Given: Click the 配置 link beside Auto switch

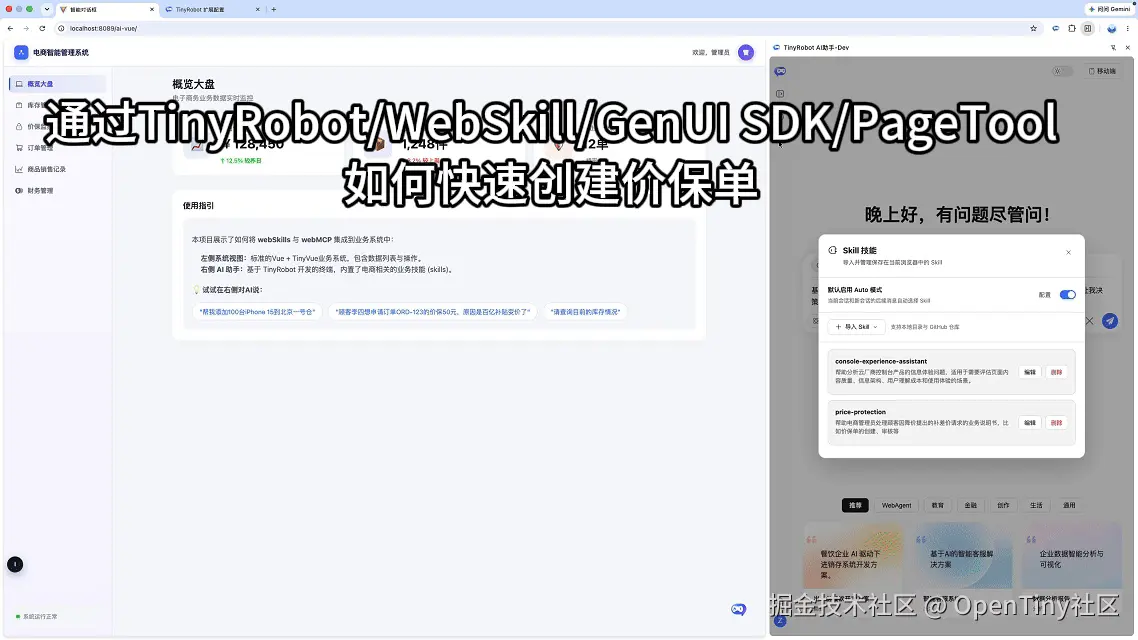Looking at the screenshot, I should pyautogui.click(x=1044, y=295).
